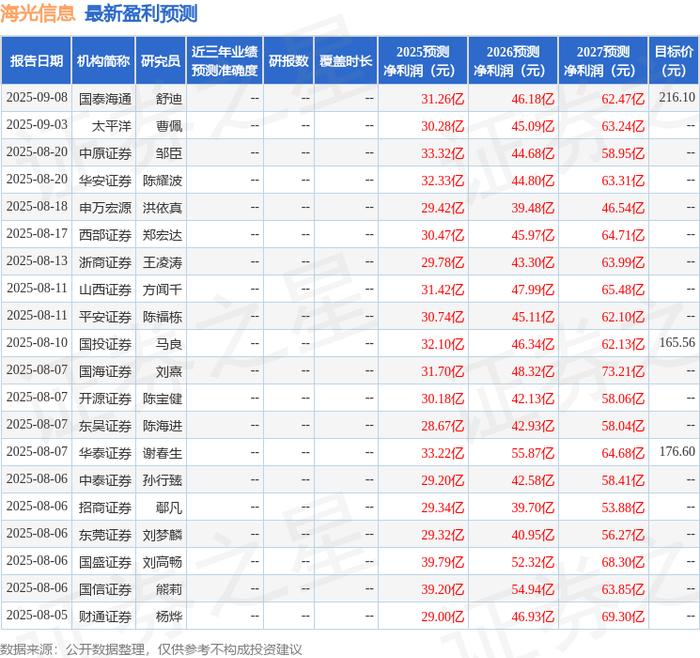Click analyst name 刘梦麟
This screenshot has height=658, width=700.
(162, 534)
